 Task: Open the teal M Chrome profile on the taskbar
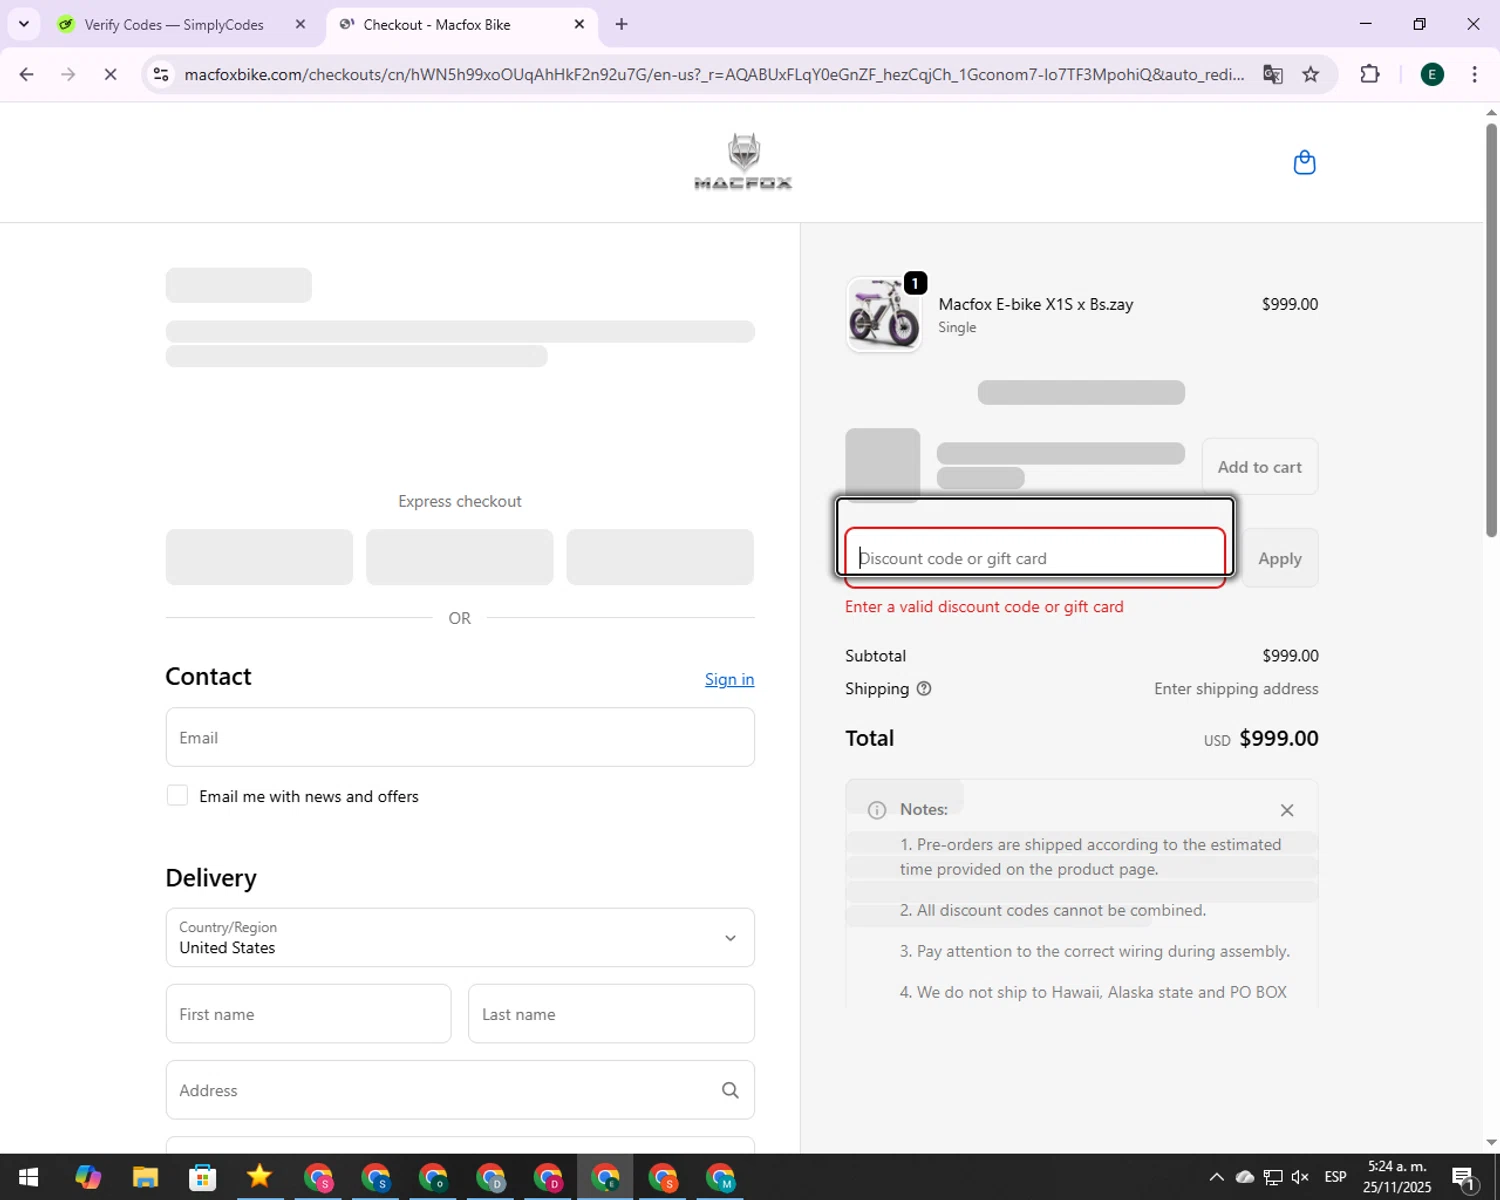pos(721,1177)
